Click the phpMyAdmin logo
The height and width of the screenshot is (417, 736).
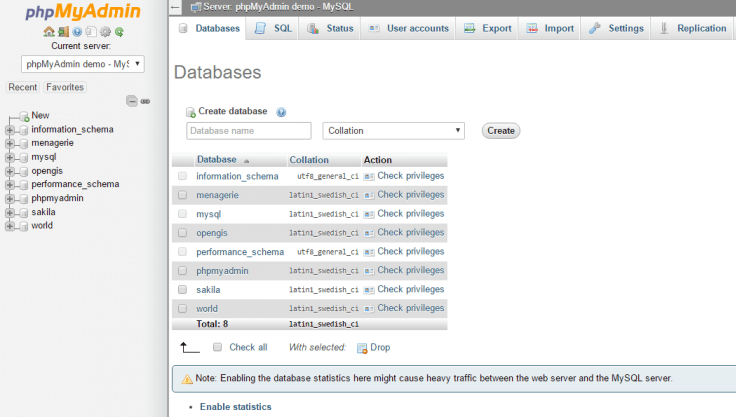click(83, 11)
